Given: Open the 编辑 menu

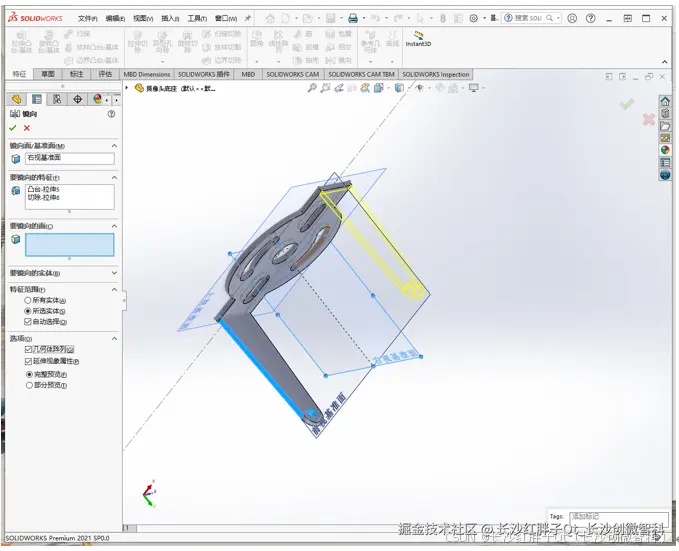Looking at the screenshot, I should (115, 19).
